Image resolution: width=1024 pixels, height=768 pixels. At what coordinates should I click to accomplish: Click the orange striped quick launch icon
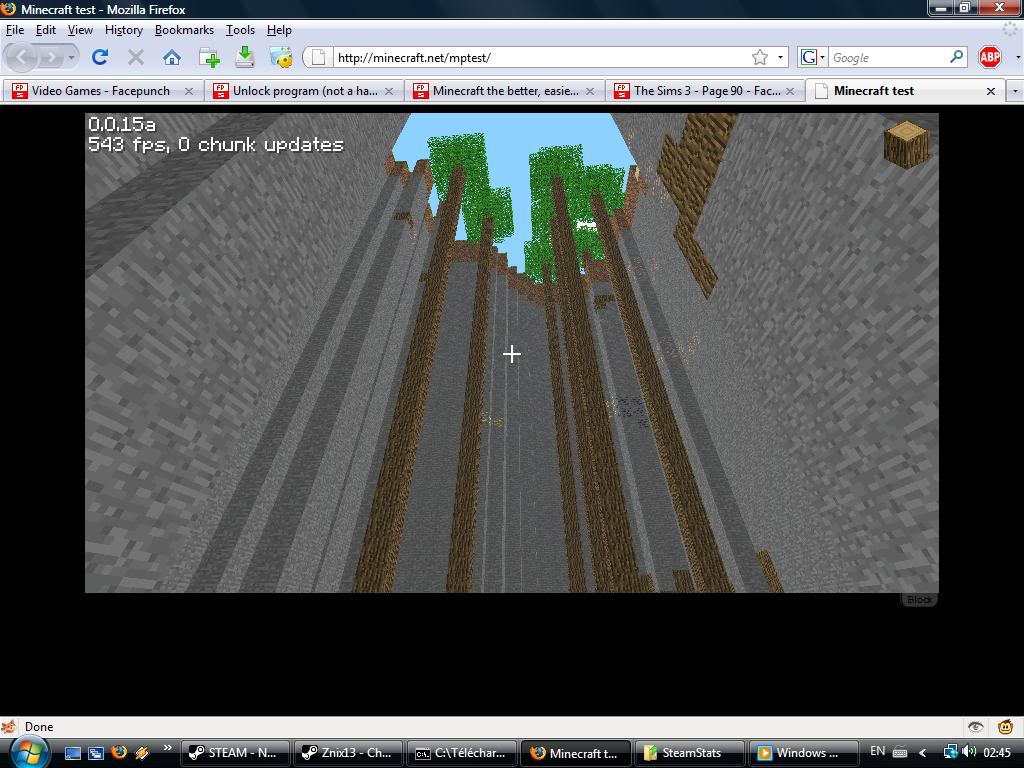(x=142, y=754)
